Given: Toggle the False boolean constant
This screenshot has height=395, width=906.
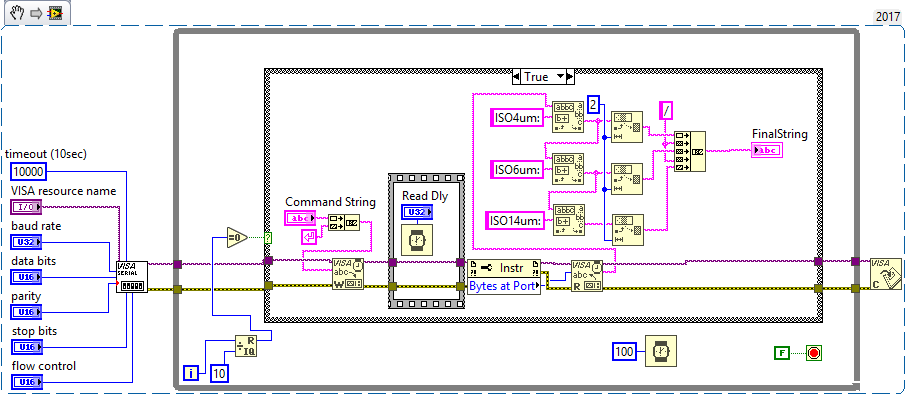Looking at the screenshot, I should pyautogui.click(x=781, y=352).
